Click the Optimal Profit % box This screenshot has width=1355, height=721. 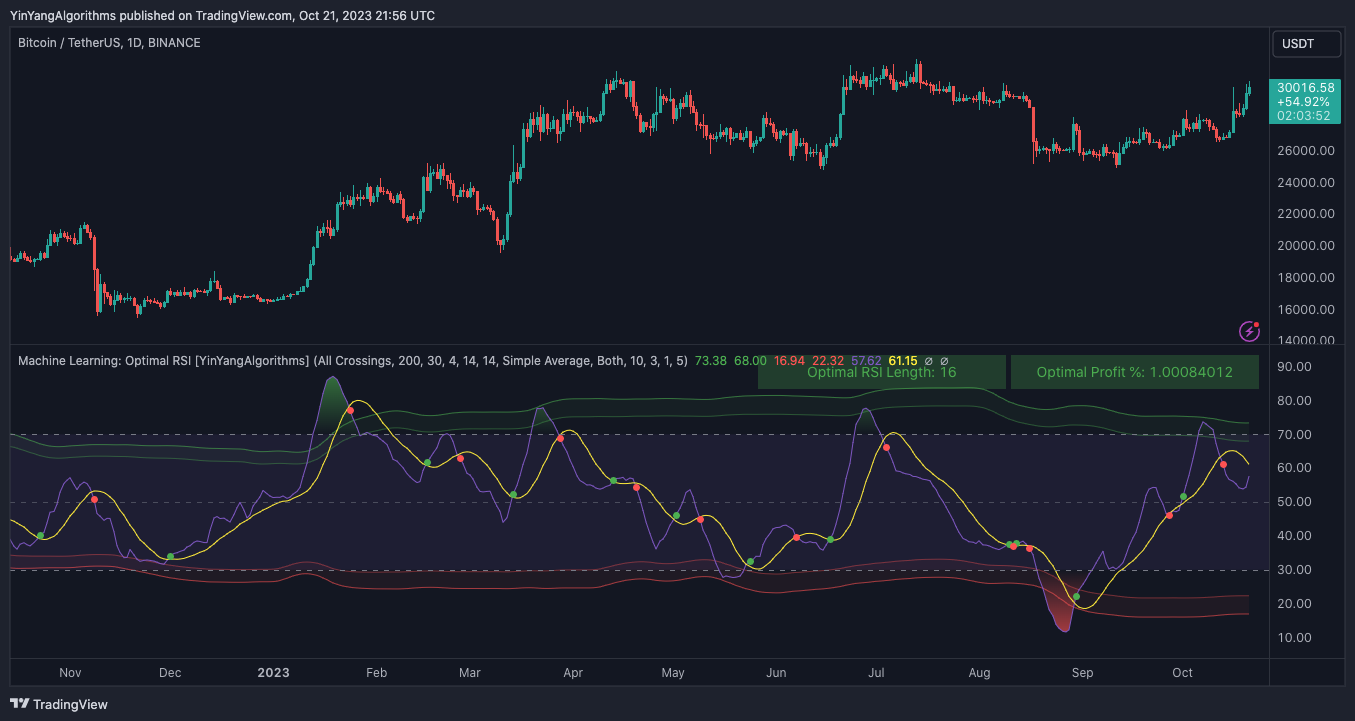1134,372
